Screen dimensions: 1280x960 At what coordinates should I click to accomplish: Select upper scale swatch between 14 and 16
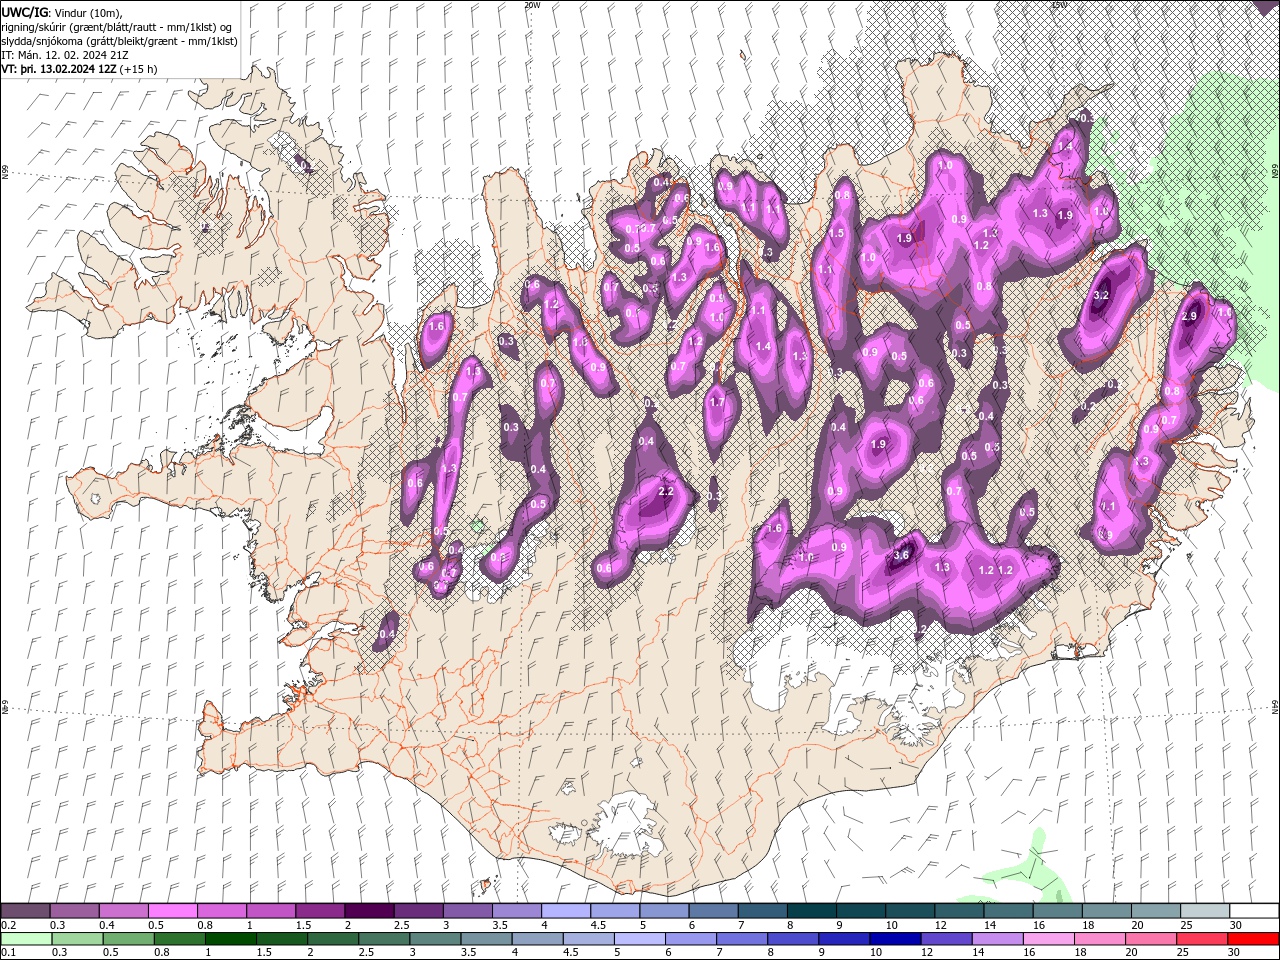coord(1007,911)
